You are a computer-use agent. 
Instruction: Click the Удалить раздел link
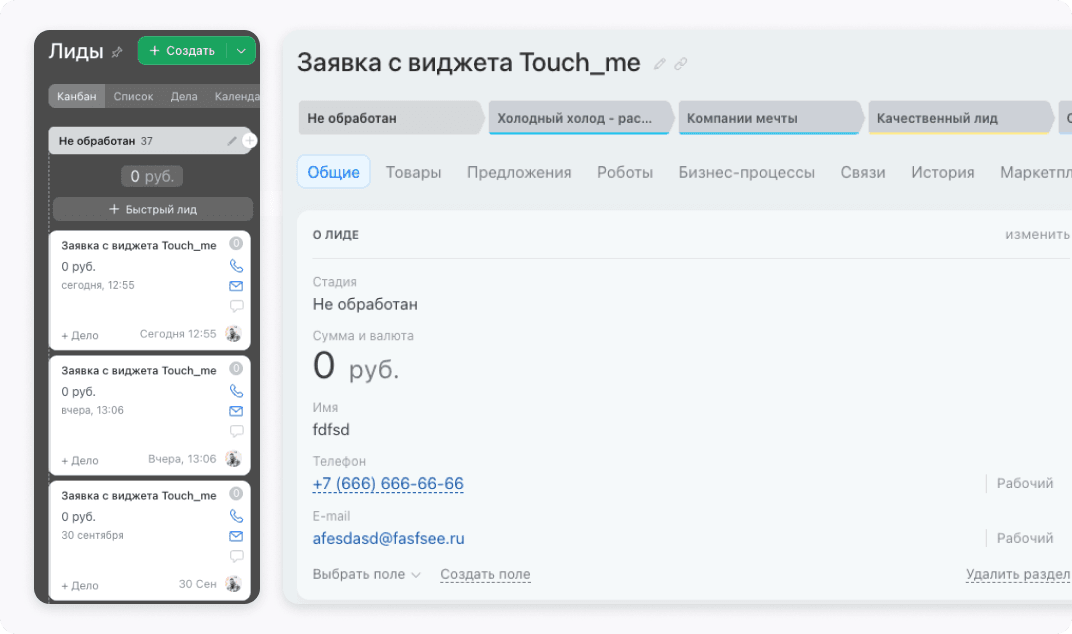tap(1018, 574)
